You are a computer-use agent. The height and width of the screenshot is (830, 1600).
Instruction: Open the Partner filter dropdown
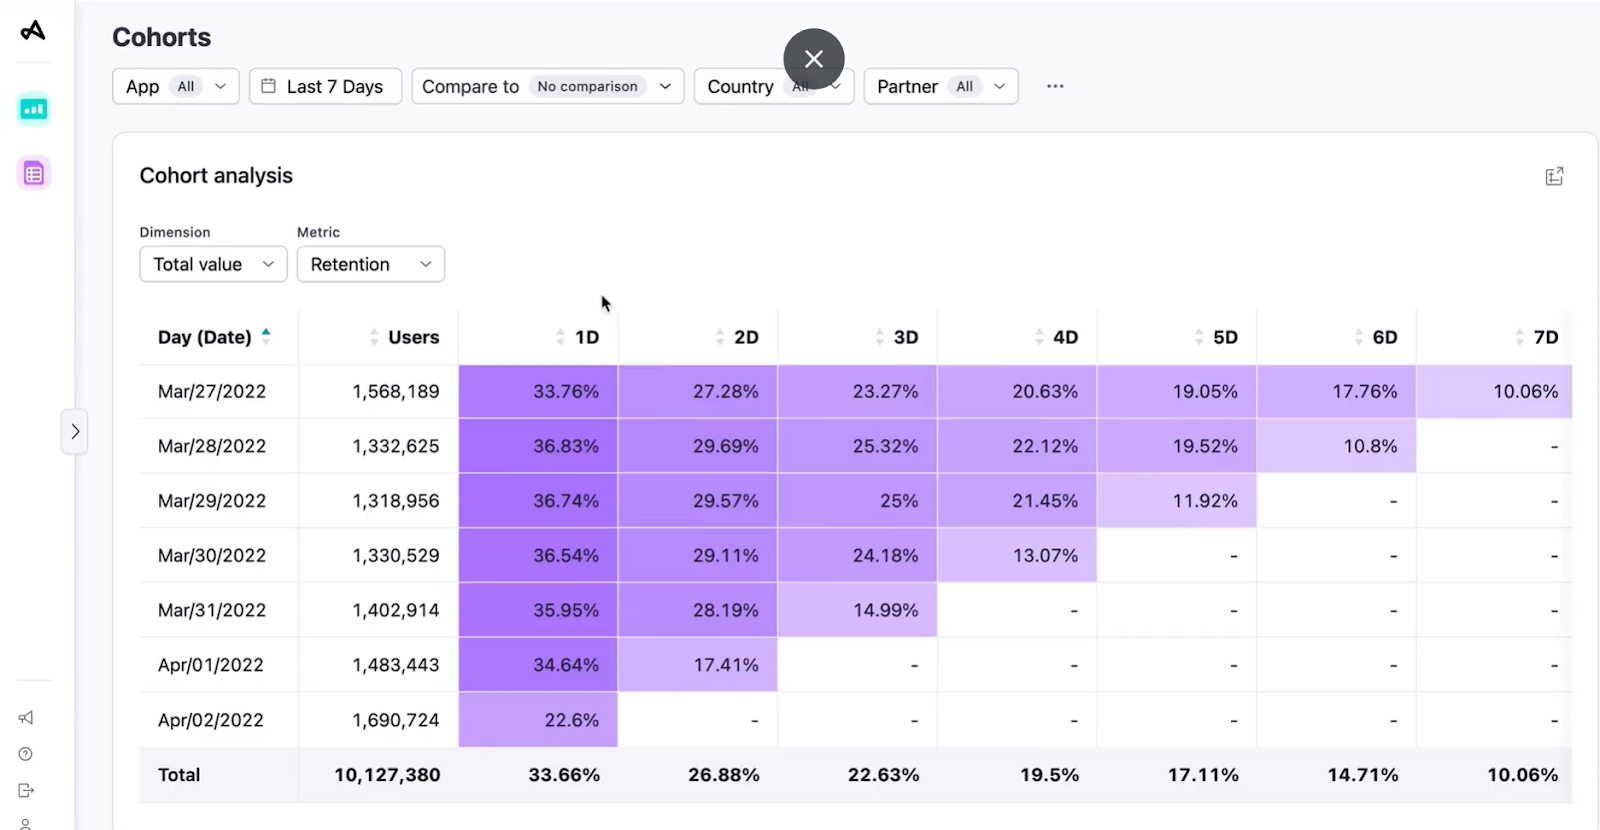click(x=940, y=86)
